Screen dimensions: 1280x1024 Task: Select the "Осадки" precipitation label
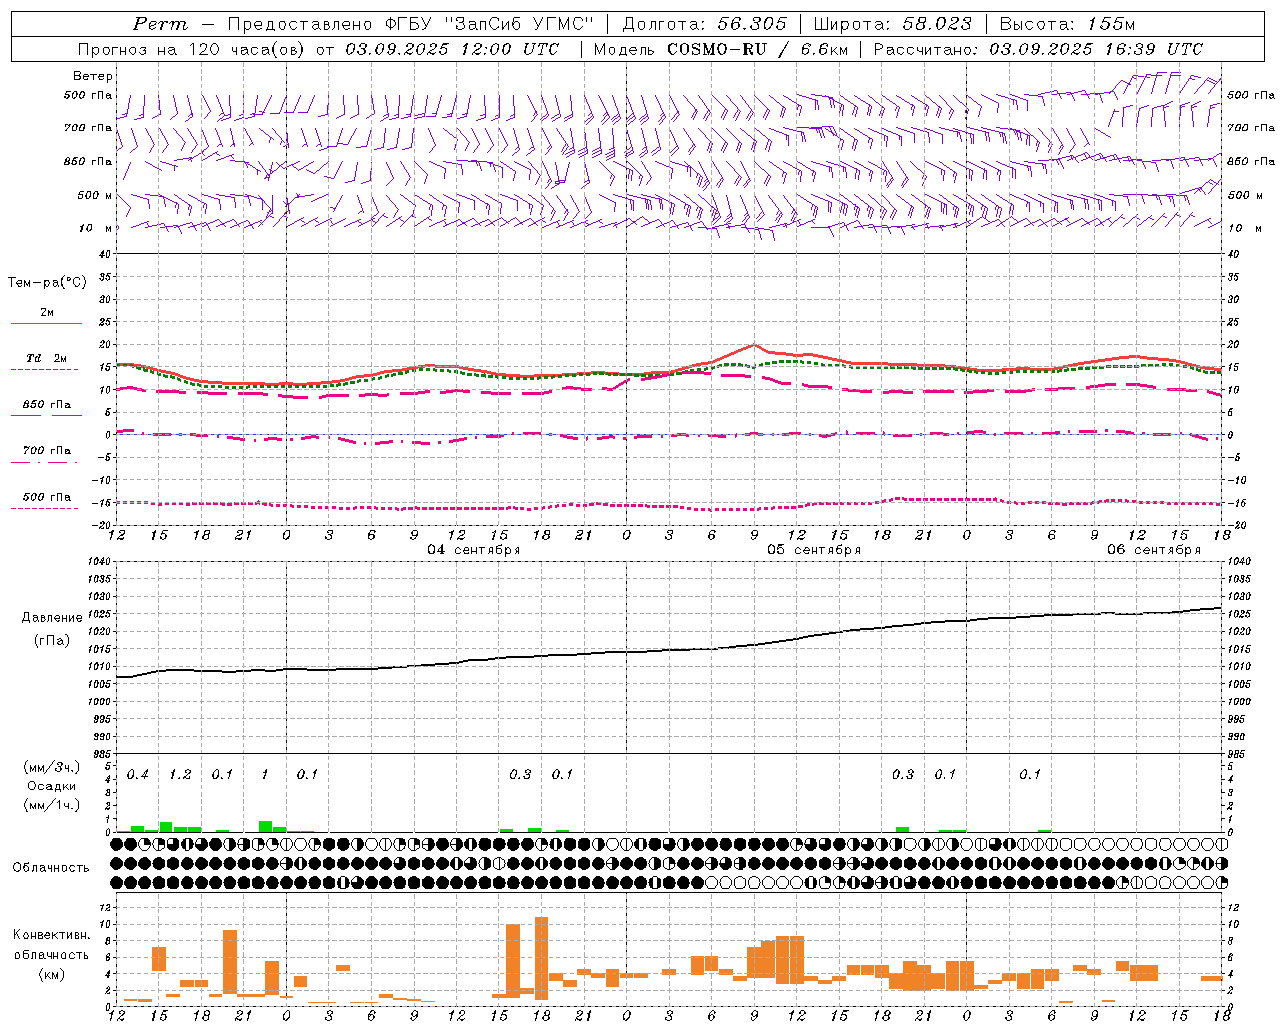51,786
